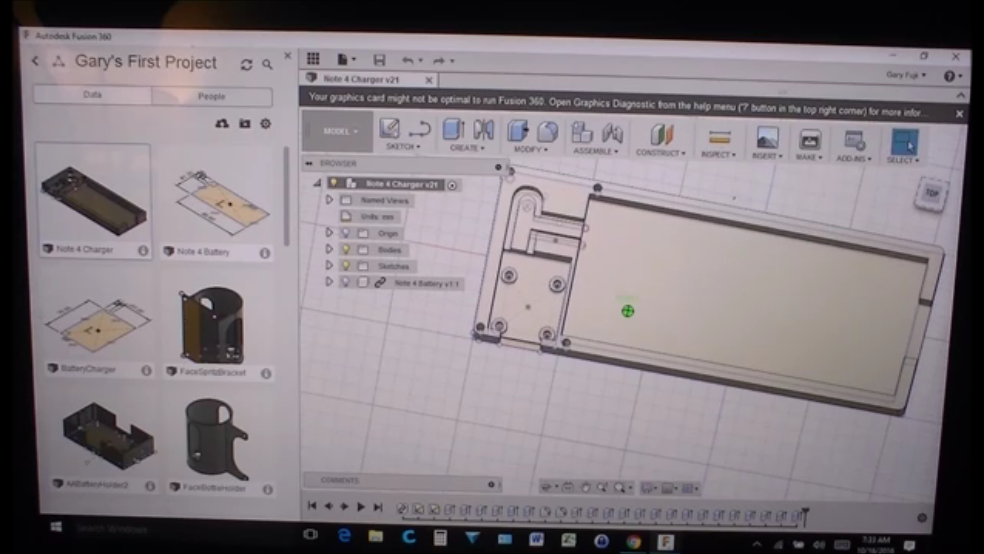The image size is (984, 554).
Task: Switch to the People tab
Action: (211, 96)
